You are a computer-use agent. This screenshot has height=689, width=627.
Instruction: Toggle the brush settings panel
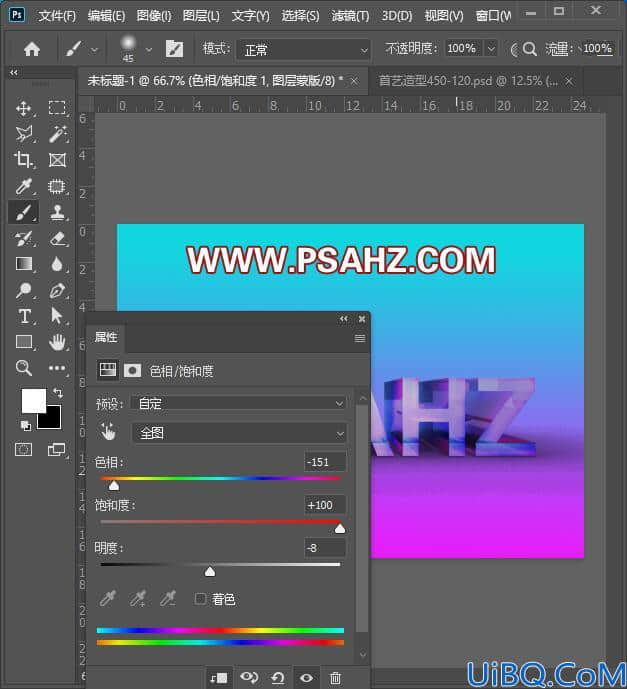tap(174, 49)
